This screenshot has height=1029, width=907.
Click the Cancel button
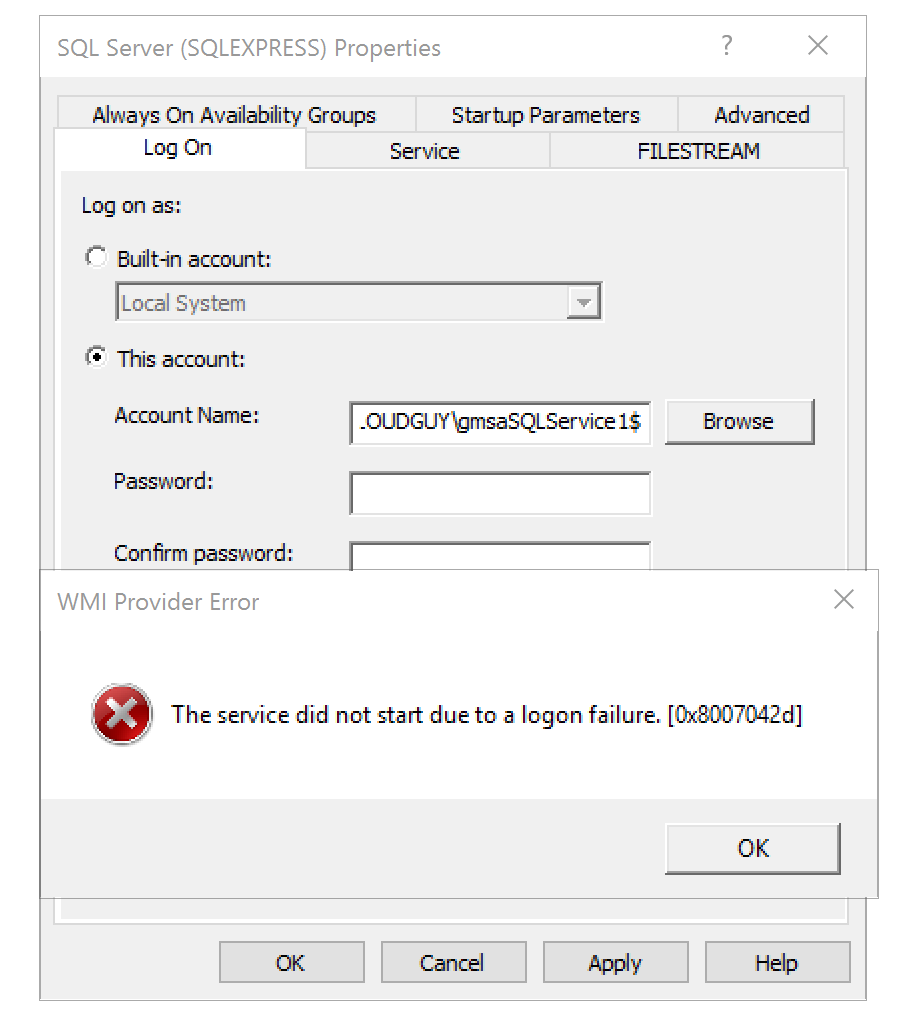pos(453,962)
